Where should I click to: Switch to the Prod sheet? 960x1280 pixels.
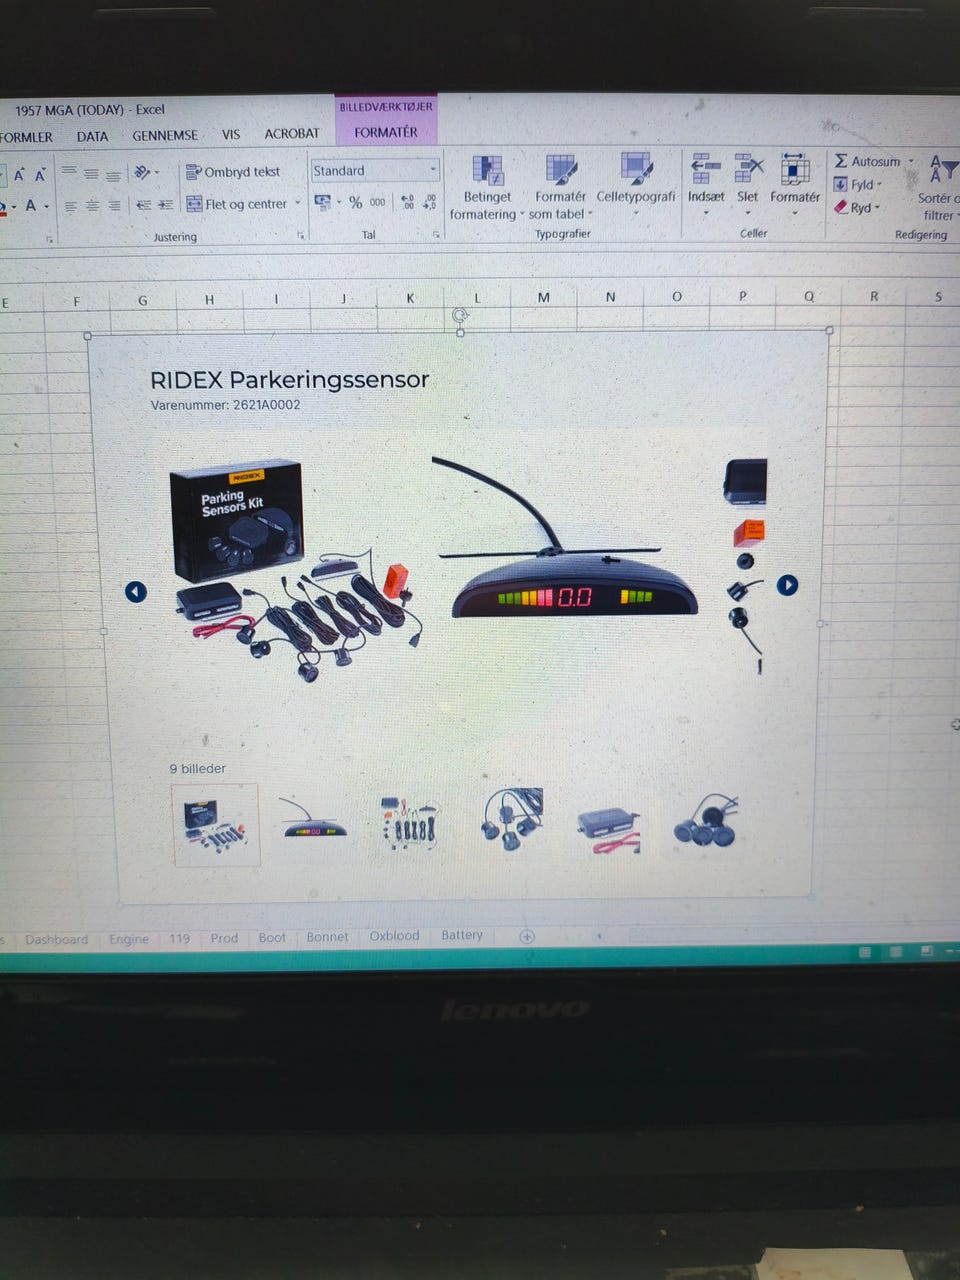tap(224, 938)
